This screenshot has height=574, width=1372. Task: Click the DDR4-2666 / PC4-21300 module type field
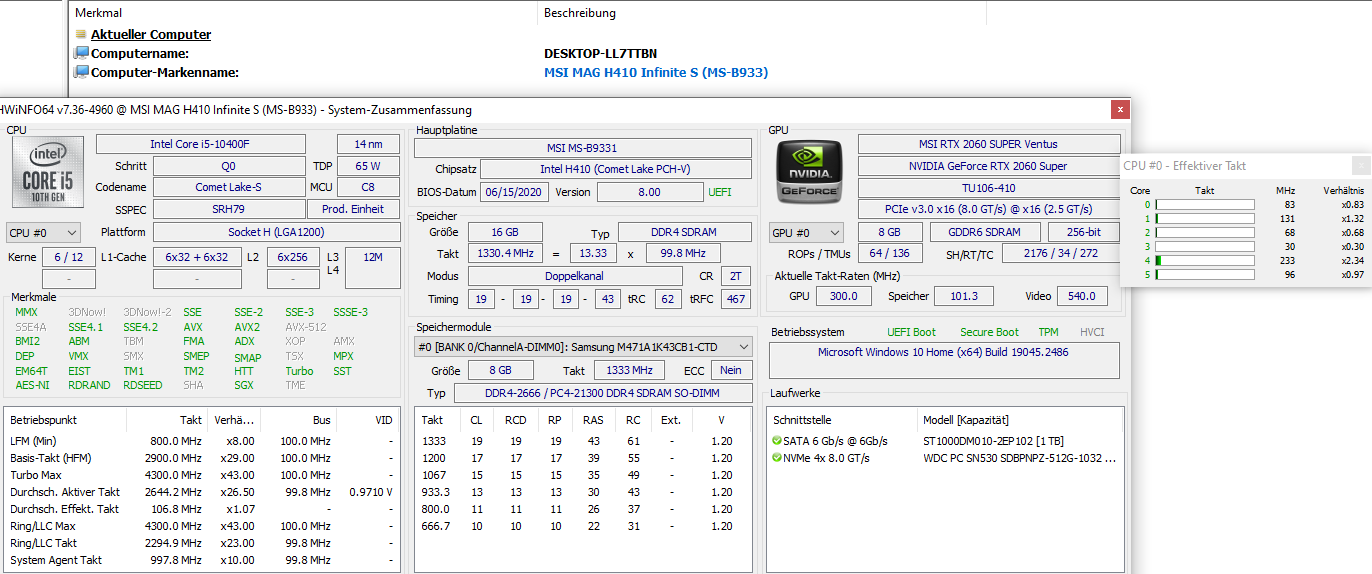pyautogui.click(x=603, y=393)
